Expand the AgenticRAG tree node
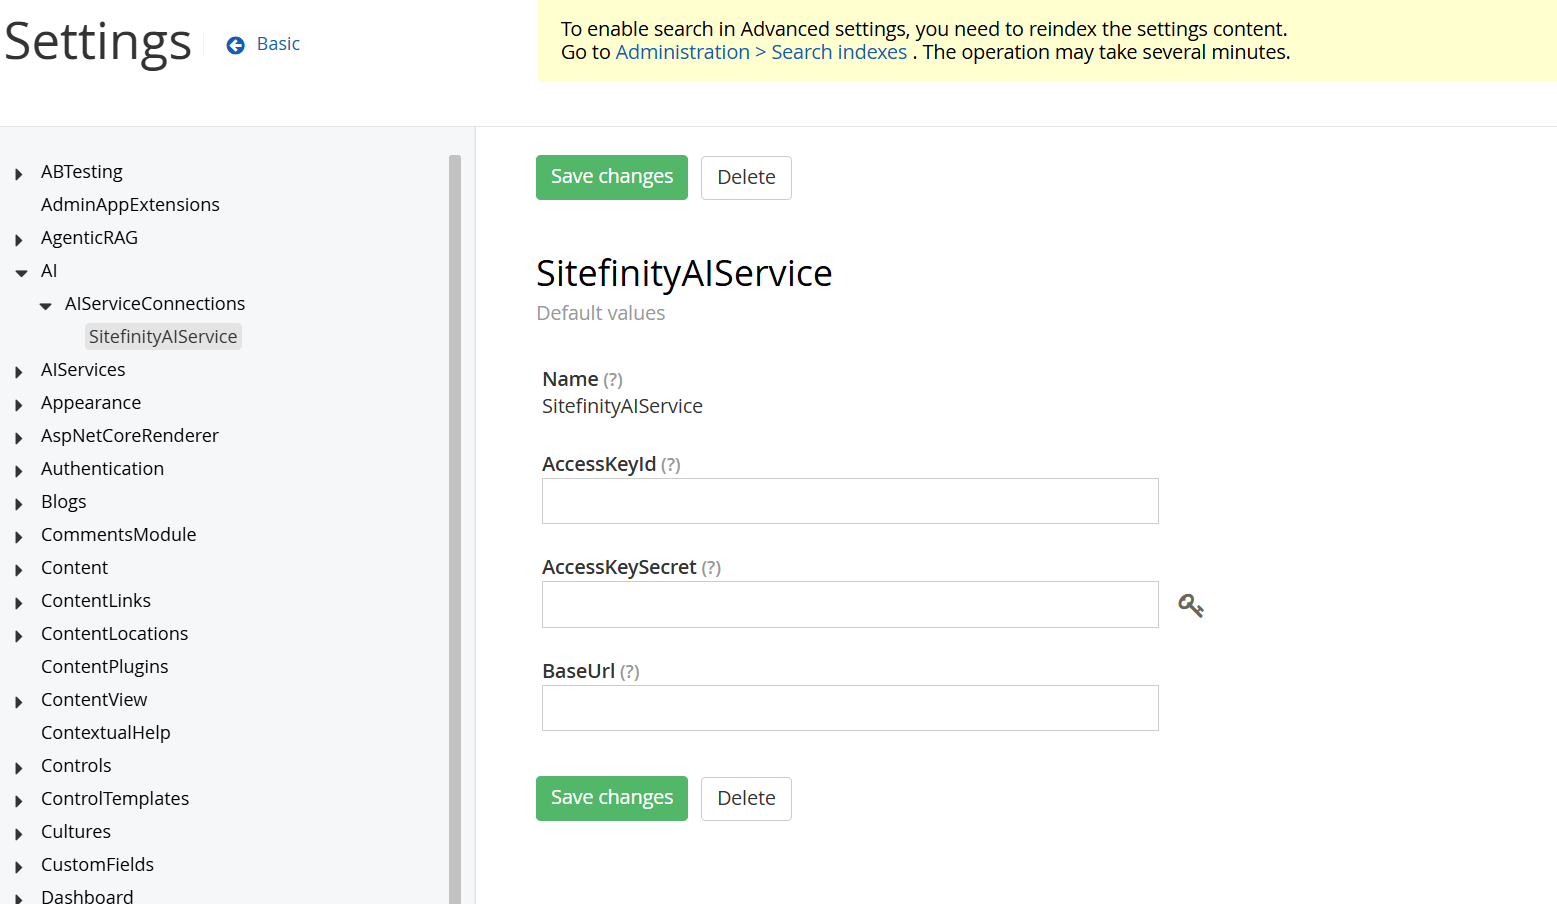 click(19, 240)
